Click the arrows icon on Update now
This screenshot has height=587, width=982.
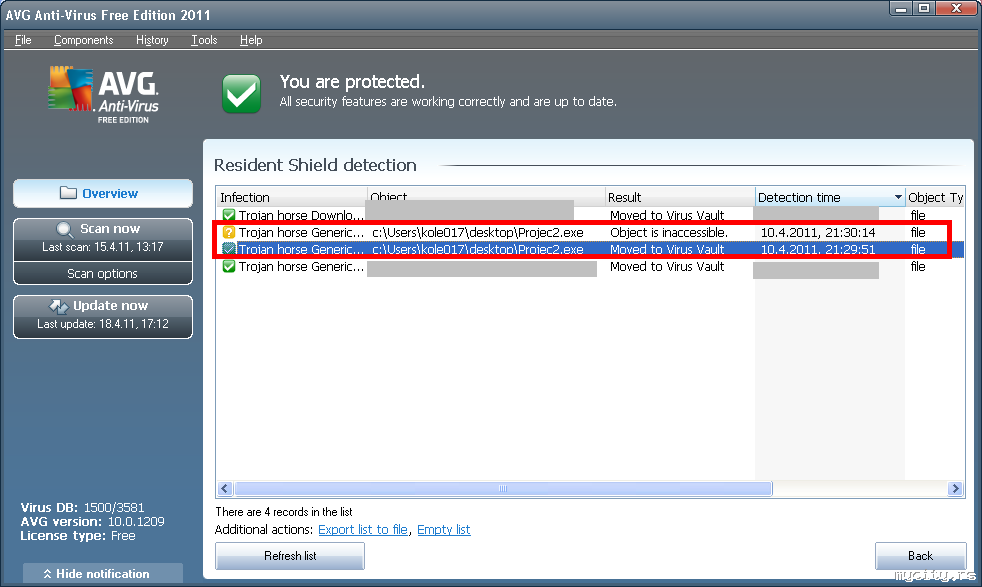(x=58, y=306)
